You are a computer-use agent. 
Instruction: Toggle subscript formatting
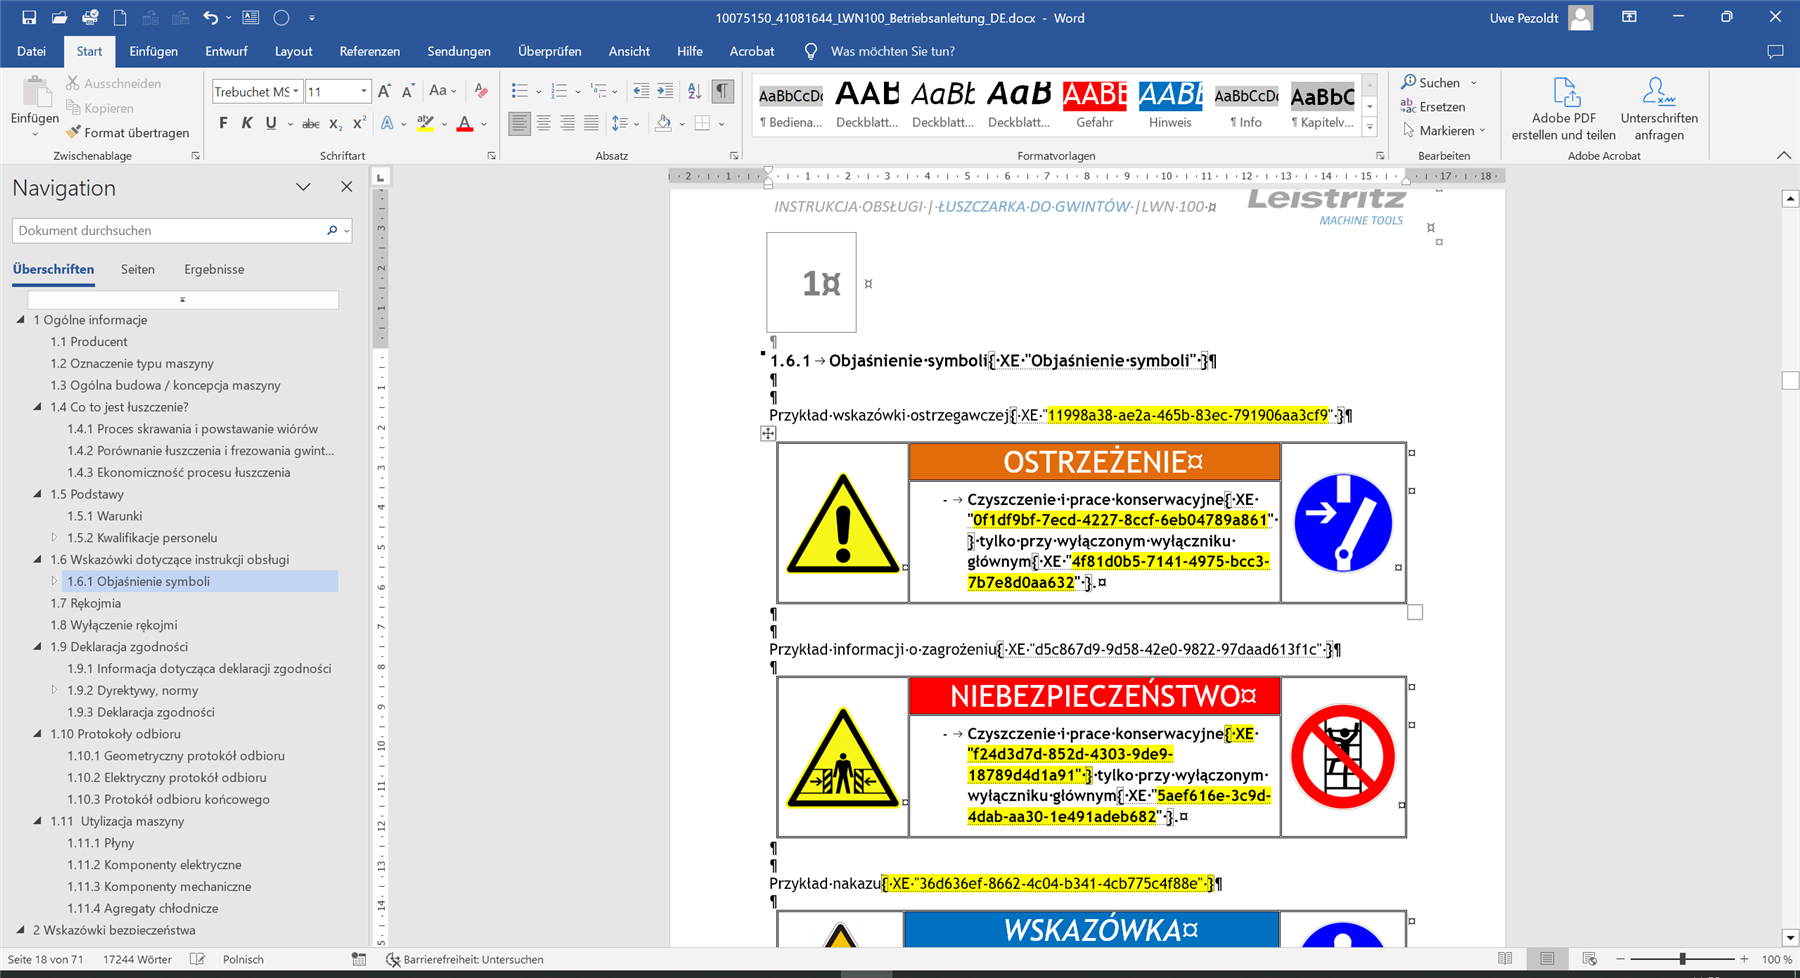[x=336, y=123]
